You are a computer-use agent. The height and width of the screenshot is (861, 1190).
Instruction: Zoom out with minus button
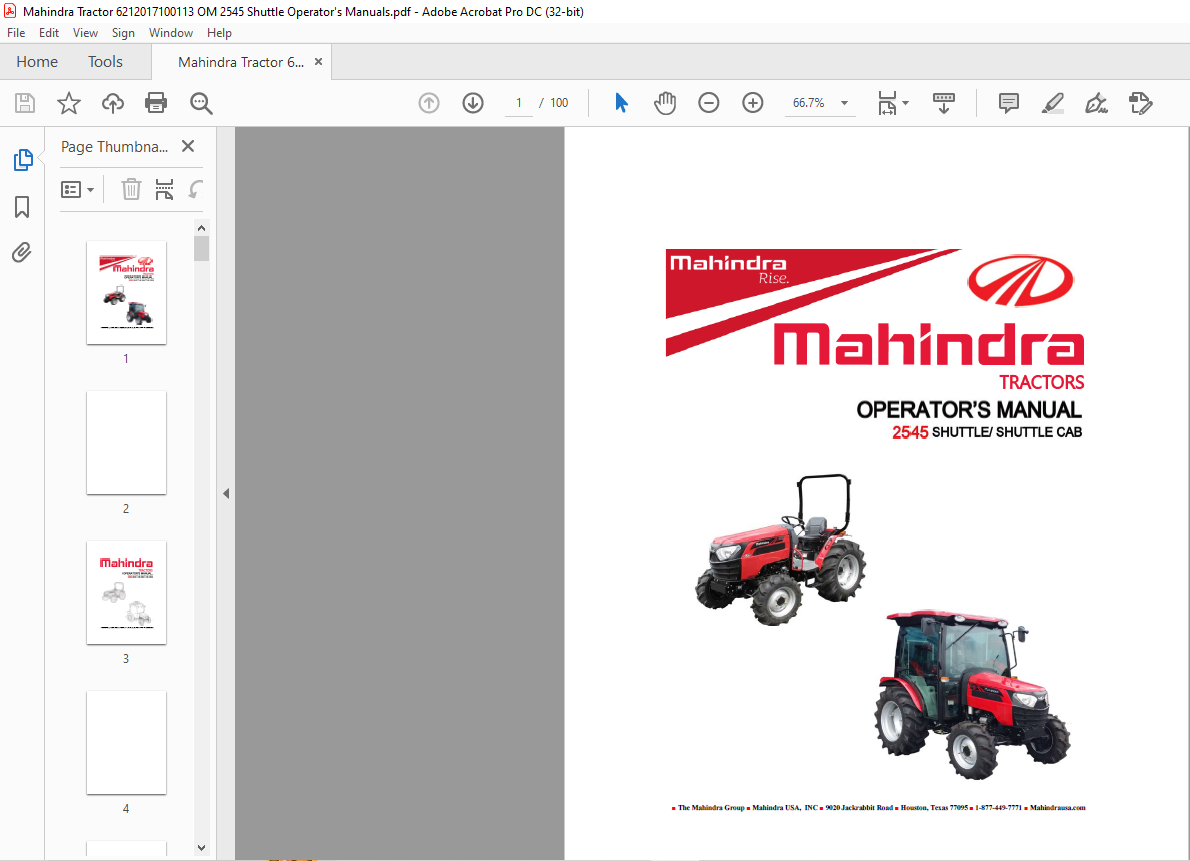(x=708, y=102)
